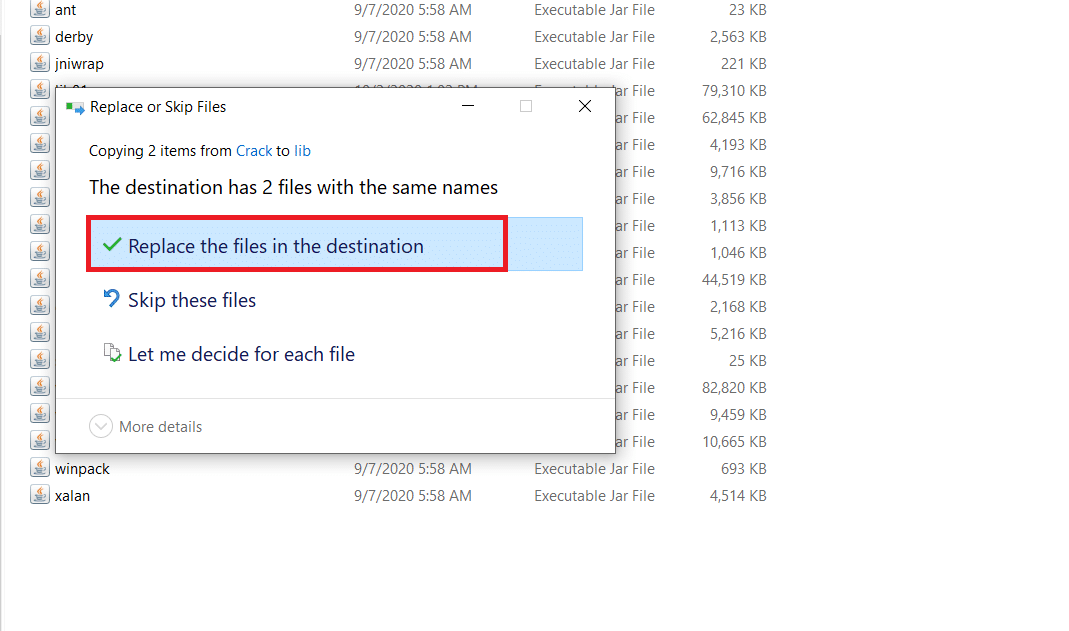Viewport: 1069px width, 631px height.
Task: Select the derby file name
Action: click(74, 37)
